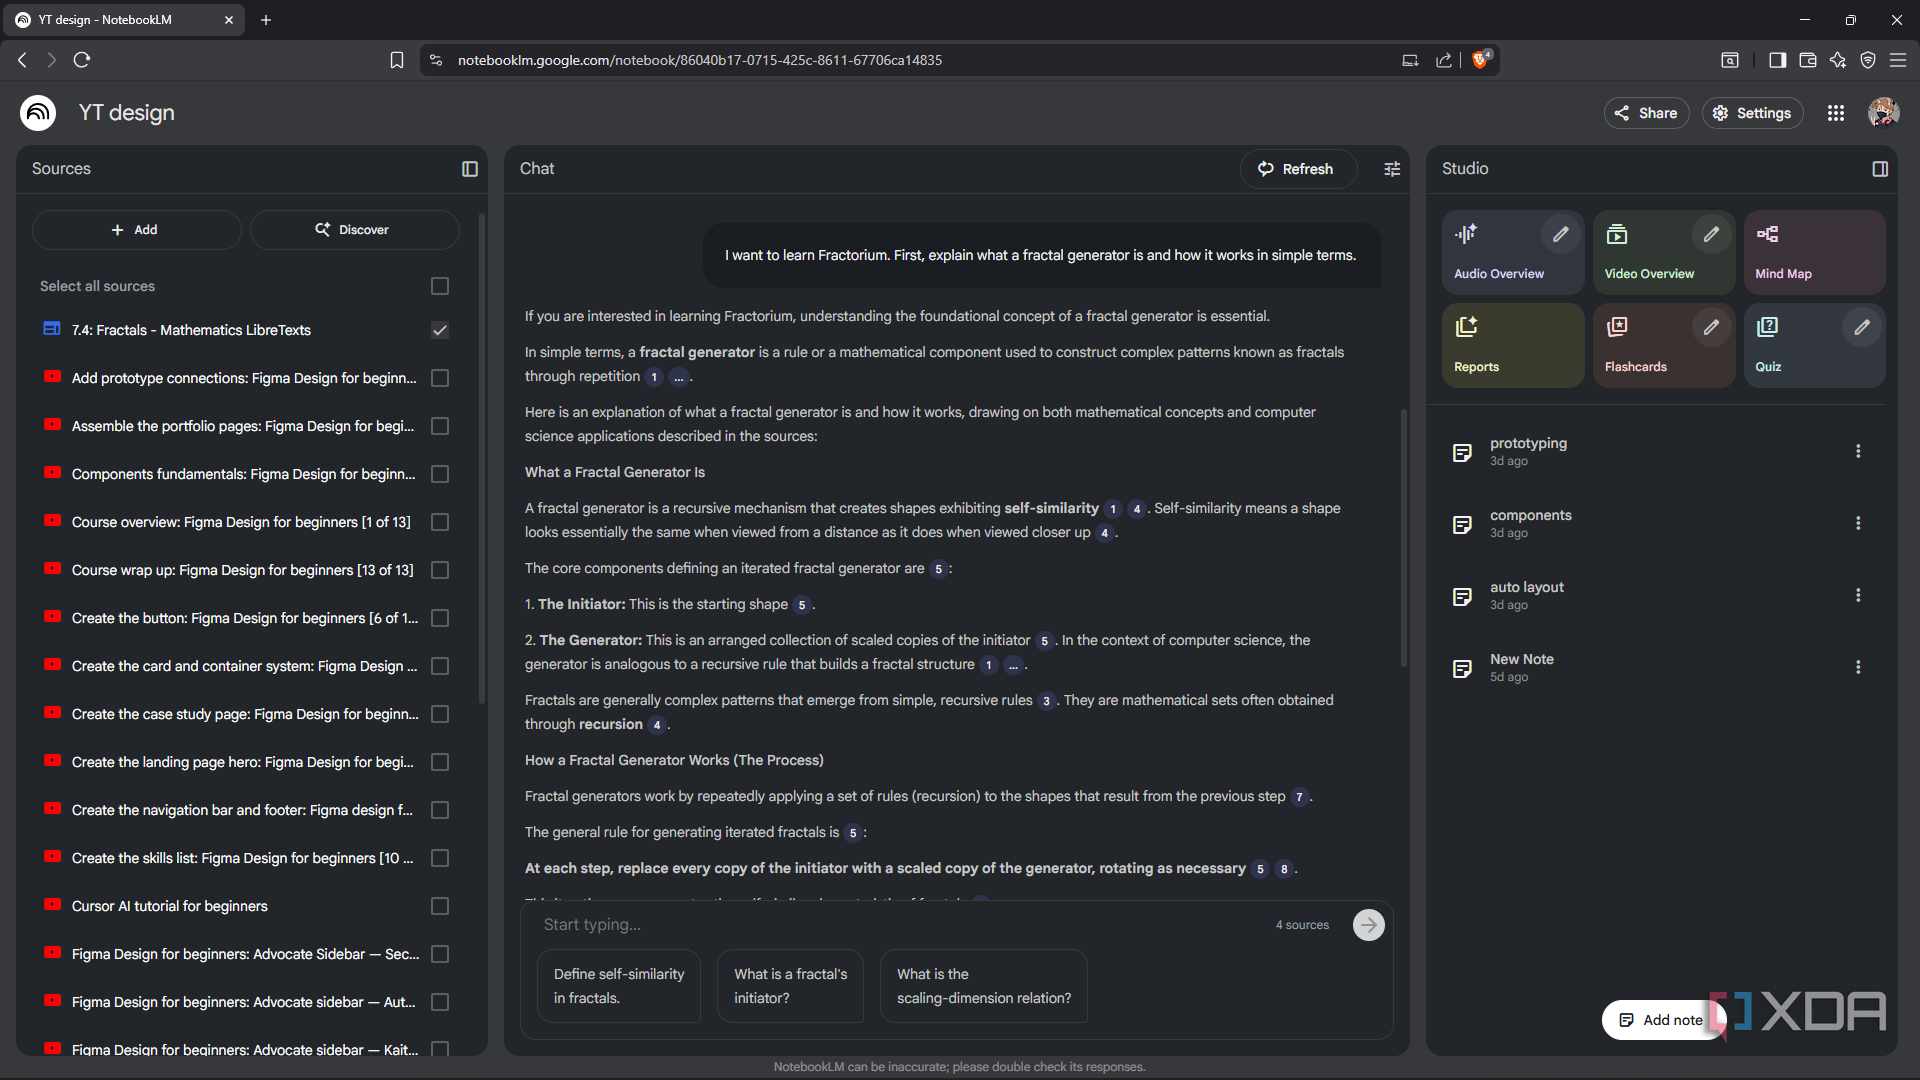Collapse the Sources panel

point(470,169)
